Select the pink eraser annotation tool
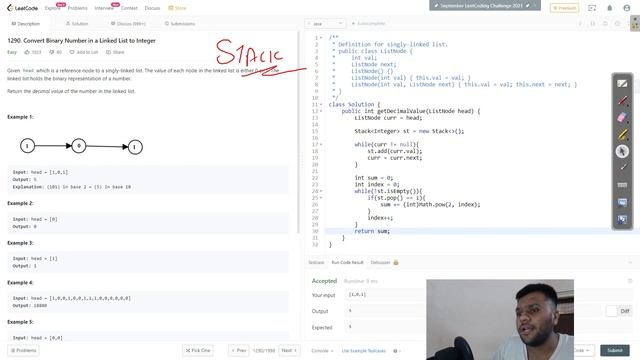The width and height of the screenshot is (640, 360). [622, 118]
